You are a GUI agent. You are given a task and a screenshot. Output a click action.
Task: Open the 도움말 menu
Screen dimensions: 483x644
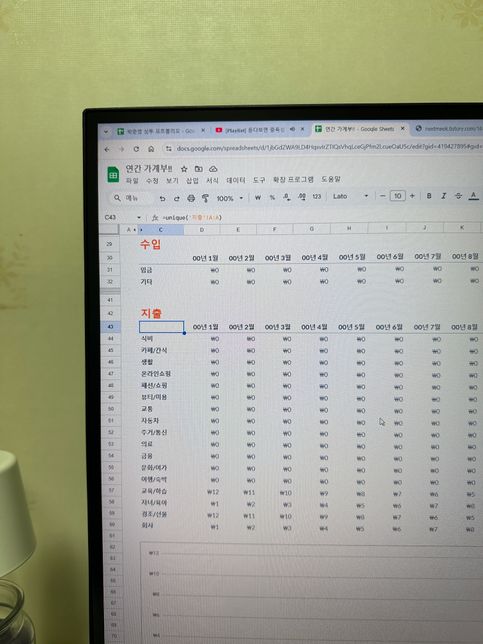(331, 179)
